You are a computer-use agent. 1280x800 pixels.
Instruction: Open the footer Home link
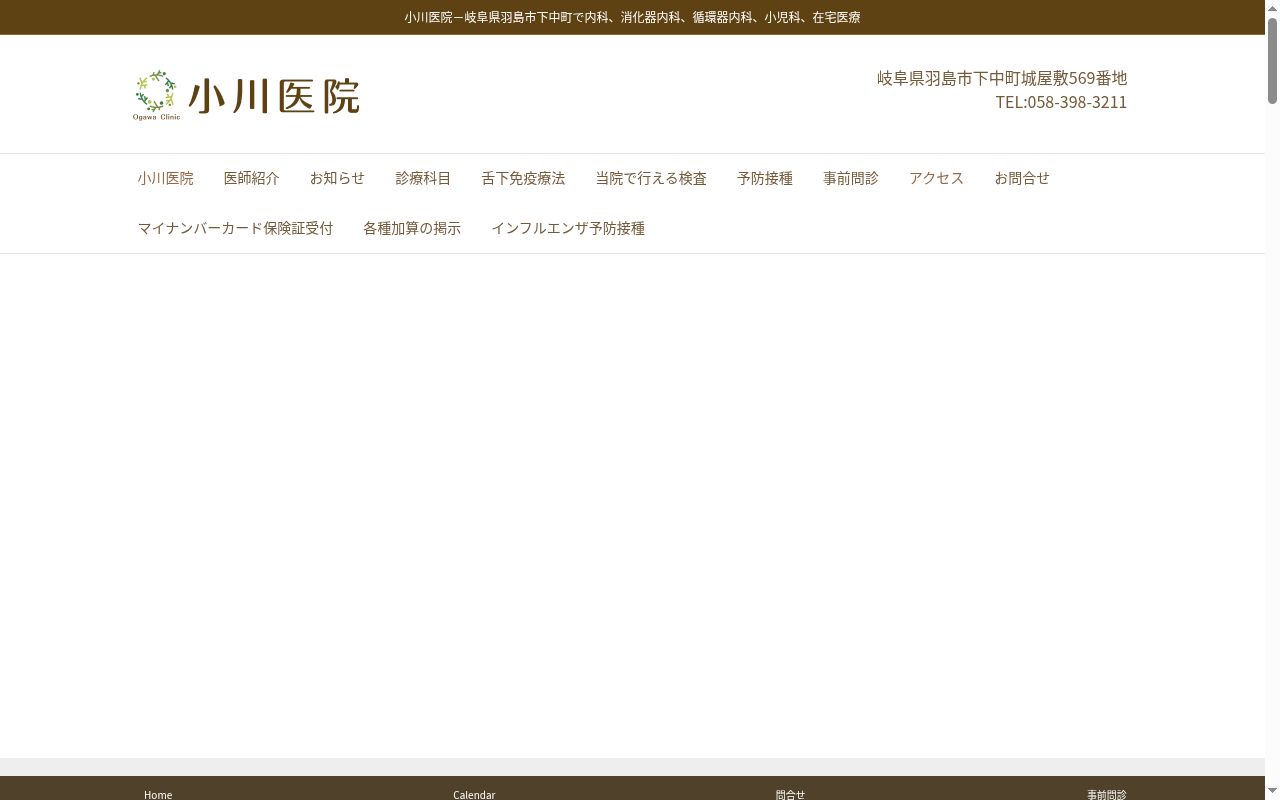coord(158,794)
